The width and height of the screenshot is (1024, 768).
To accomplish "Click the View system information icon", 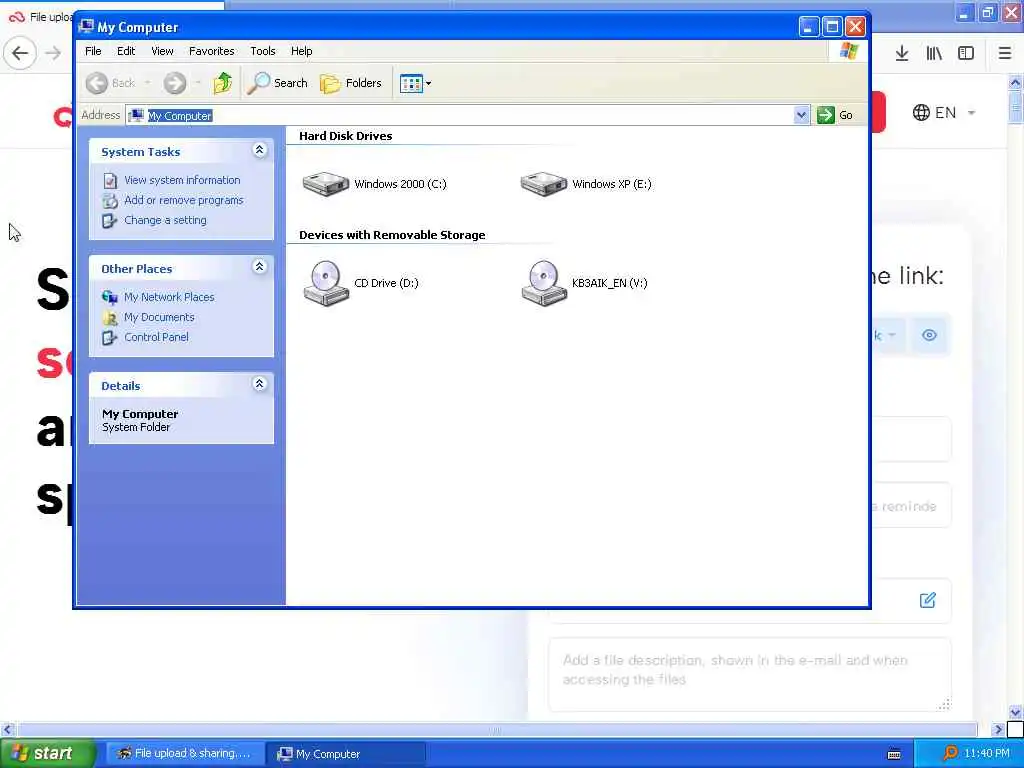I will 110,180.
